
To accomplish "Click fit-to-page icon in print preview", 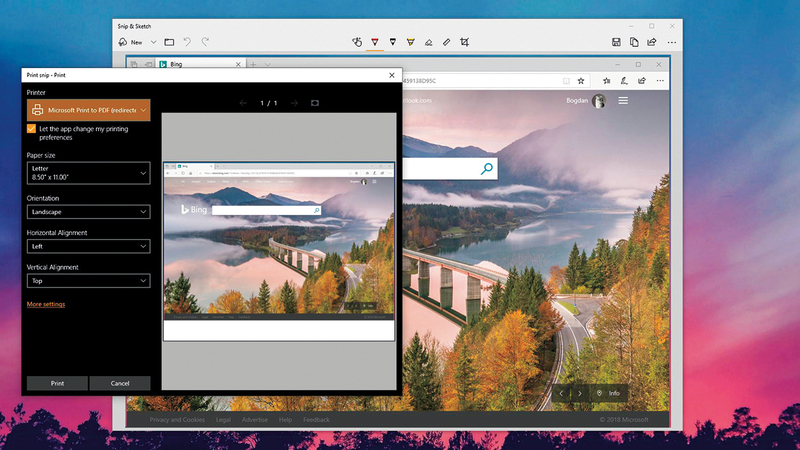I will [315, 102].
